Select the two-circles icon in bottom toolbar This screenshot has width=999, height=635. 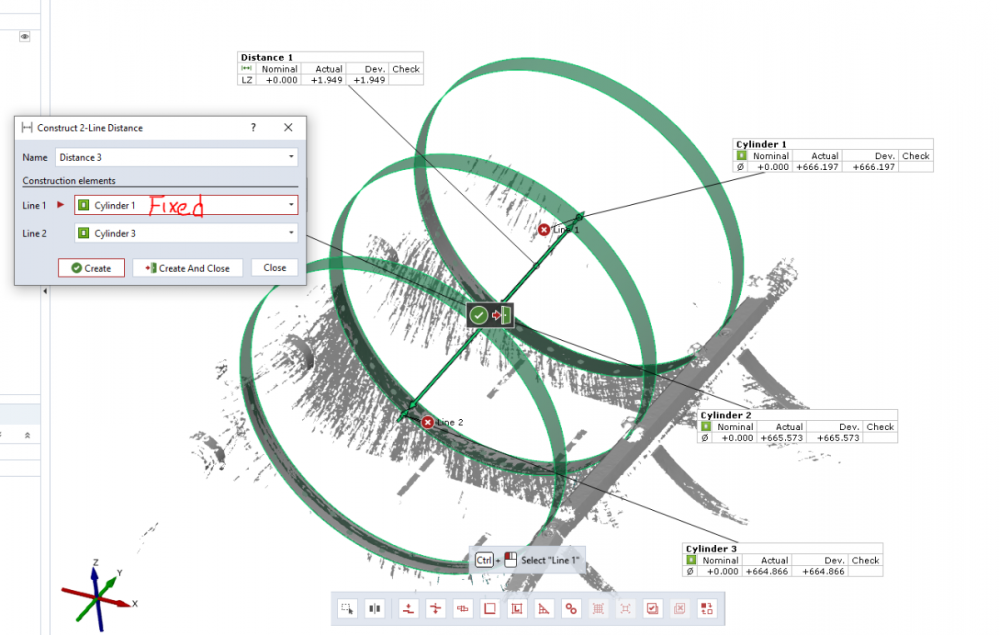tap(571, 608)
